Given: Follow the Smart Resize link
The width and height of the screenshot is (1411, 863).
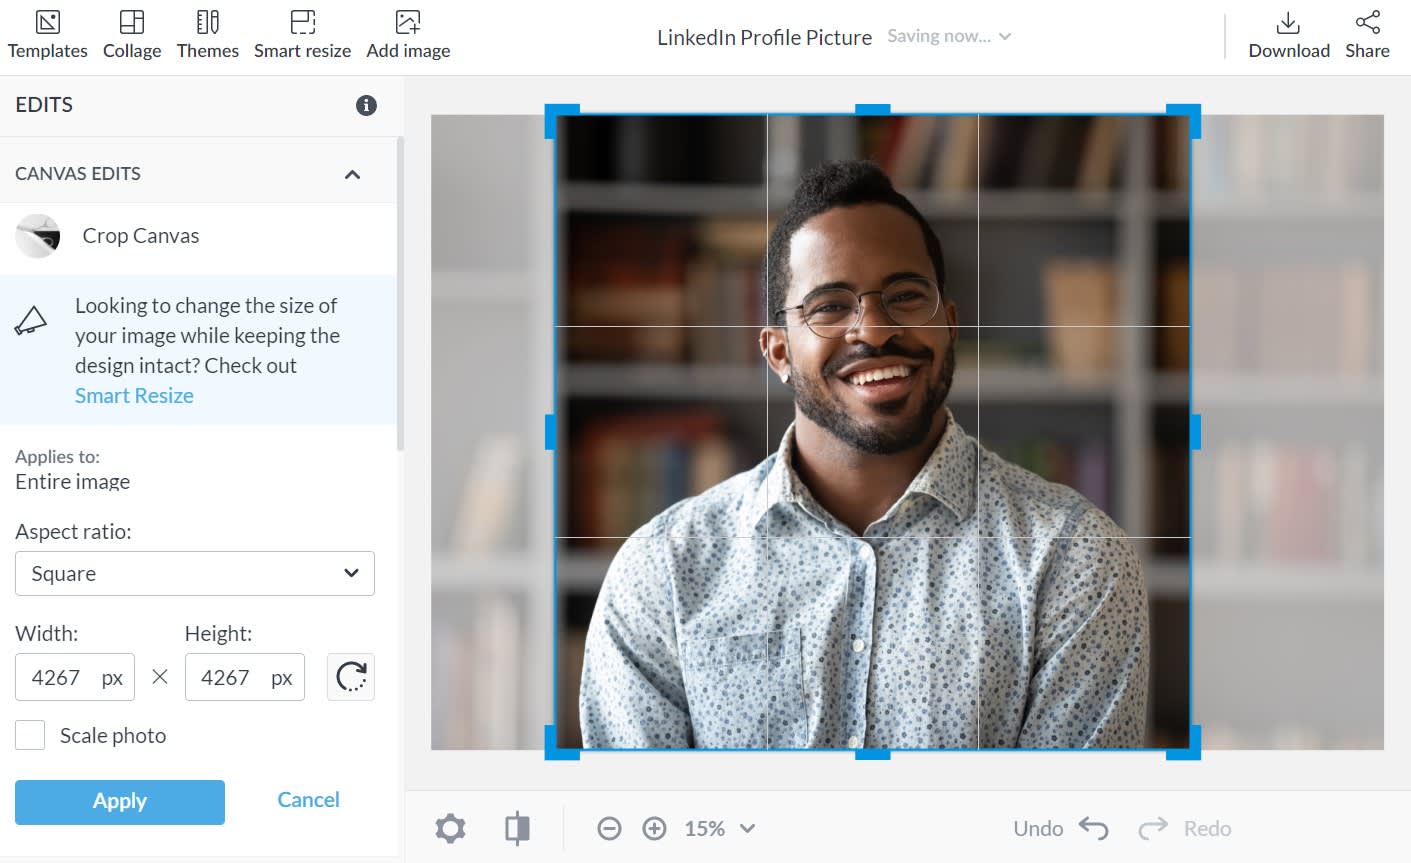Looking at the screenshot, I should point(134,395).
